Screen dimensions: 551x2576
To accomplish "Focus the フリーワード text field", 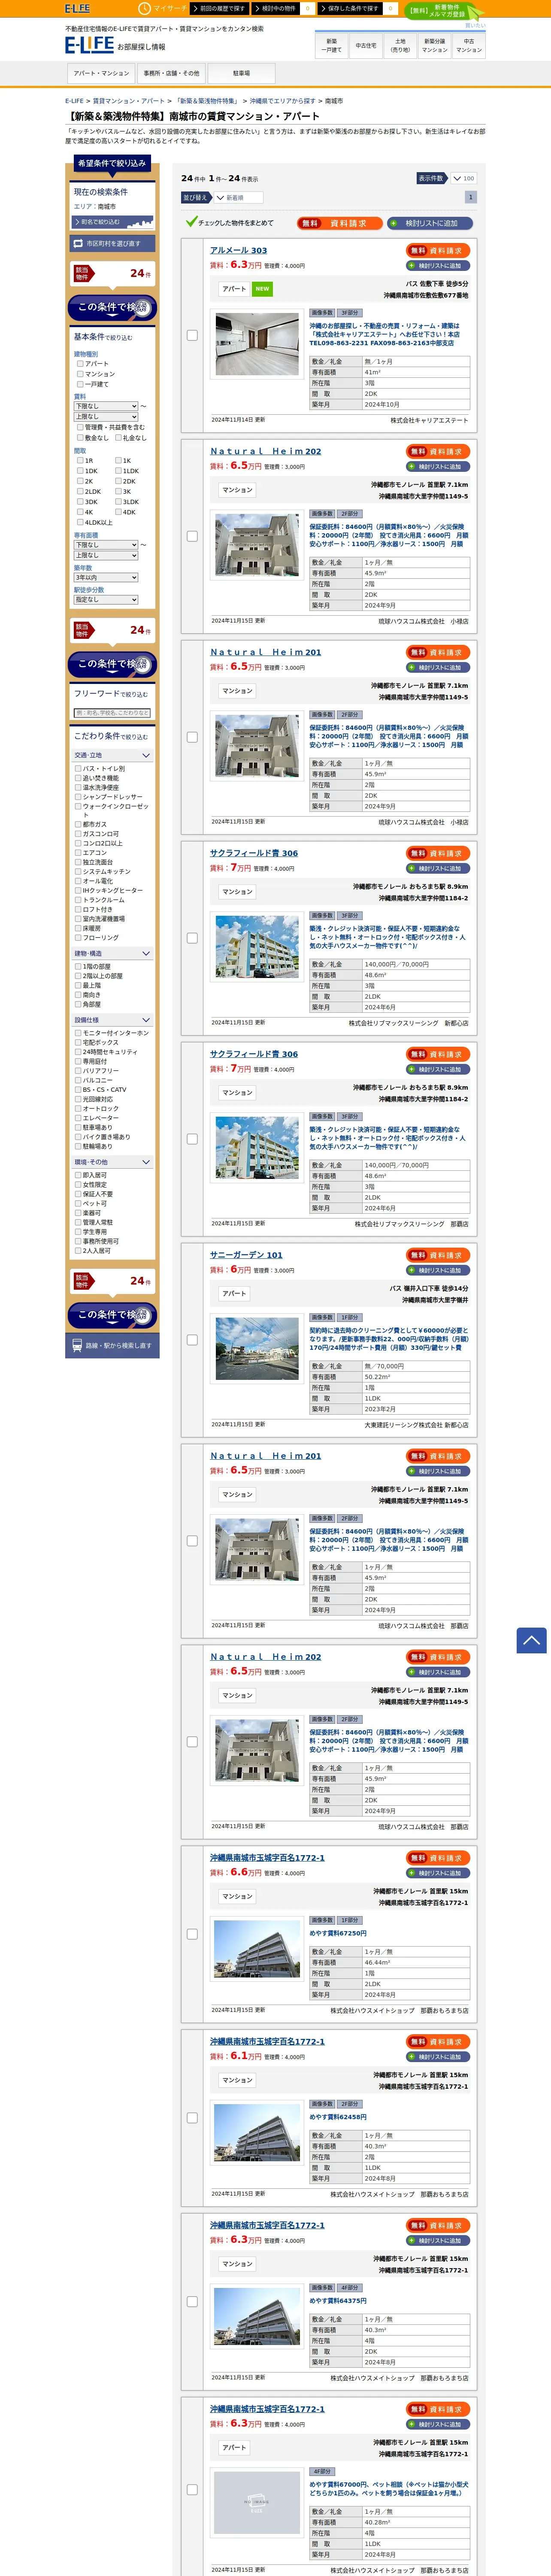I will pyautogui.click(x=112, y=713).
